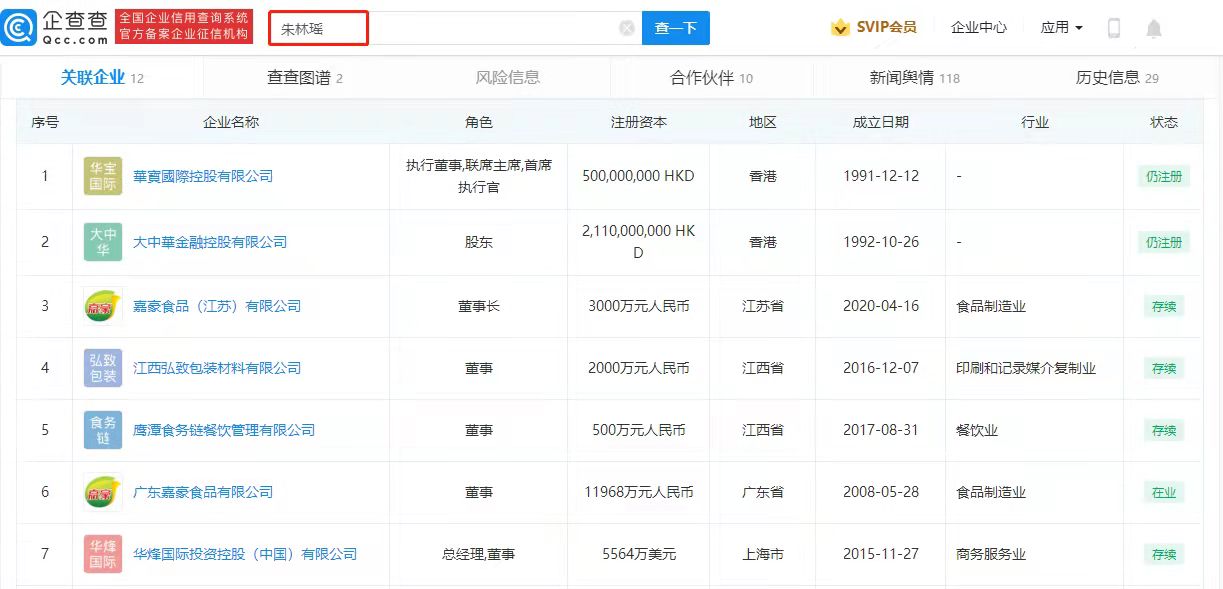Click the 1991-12-12 founding date
The height and width of the screenshot is (589, 1223).
point(881,176)
